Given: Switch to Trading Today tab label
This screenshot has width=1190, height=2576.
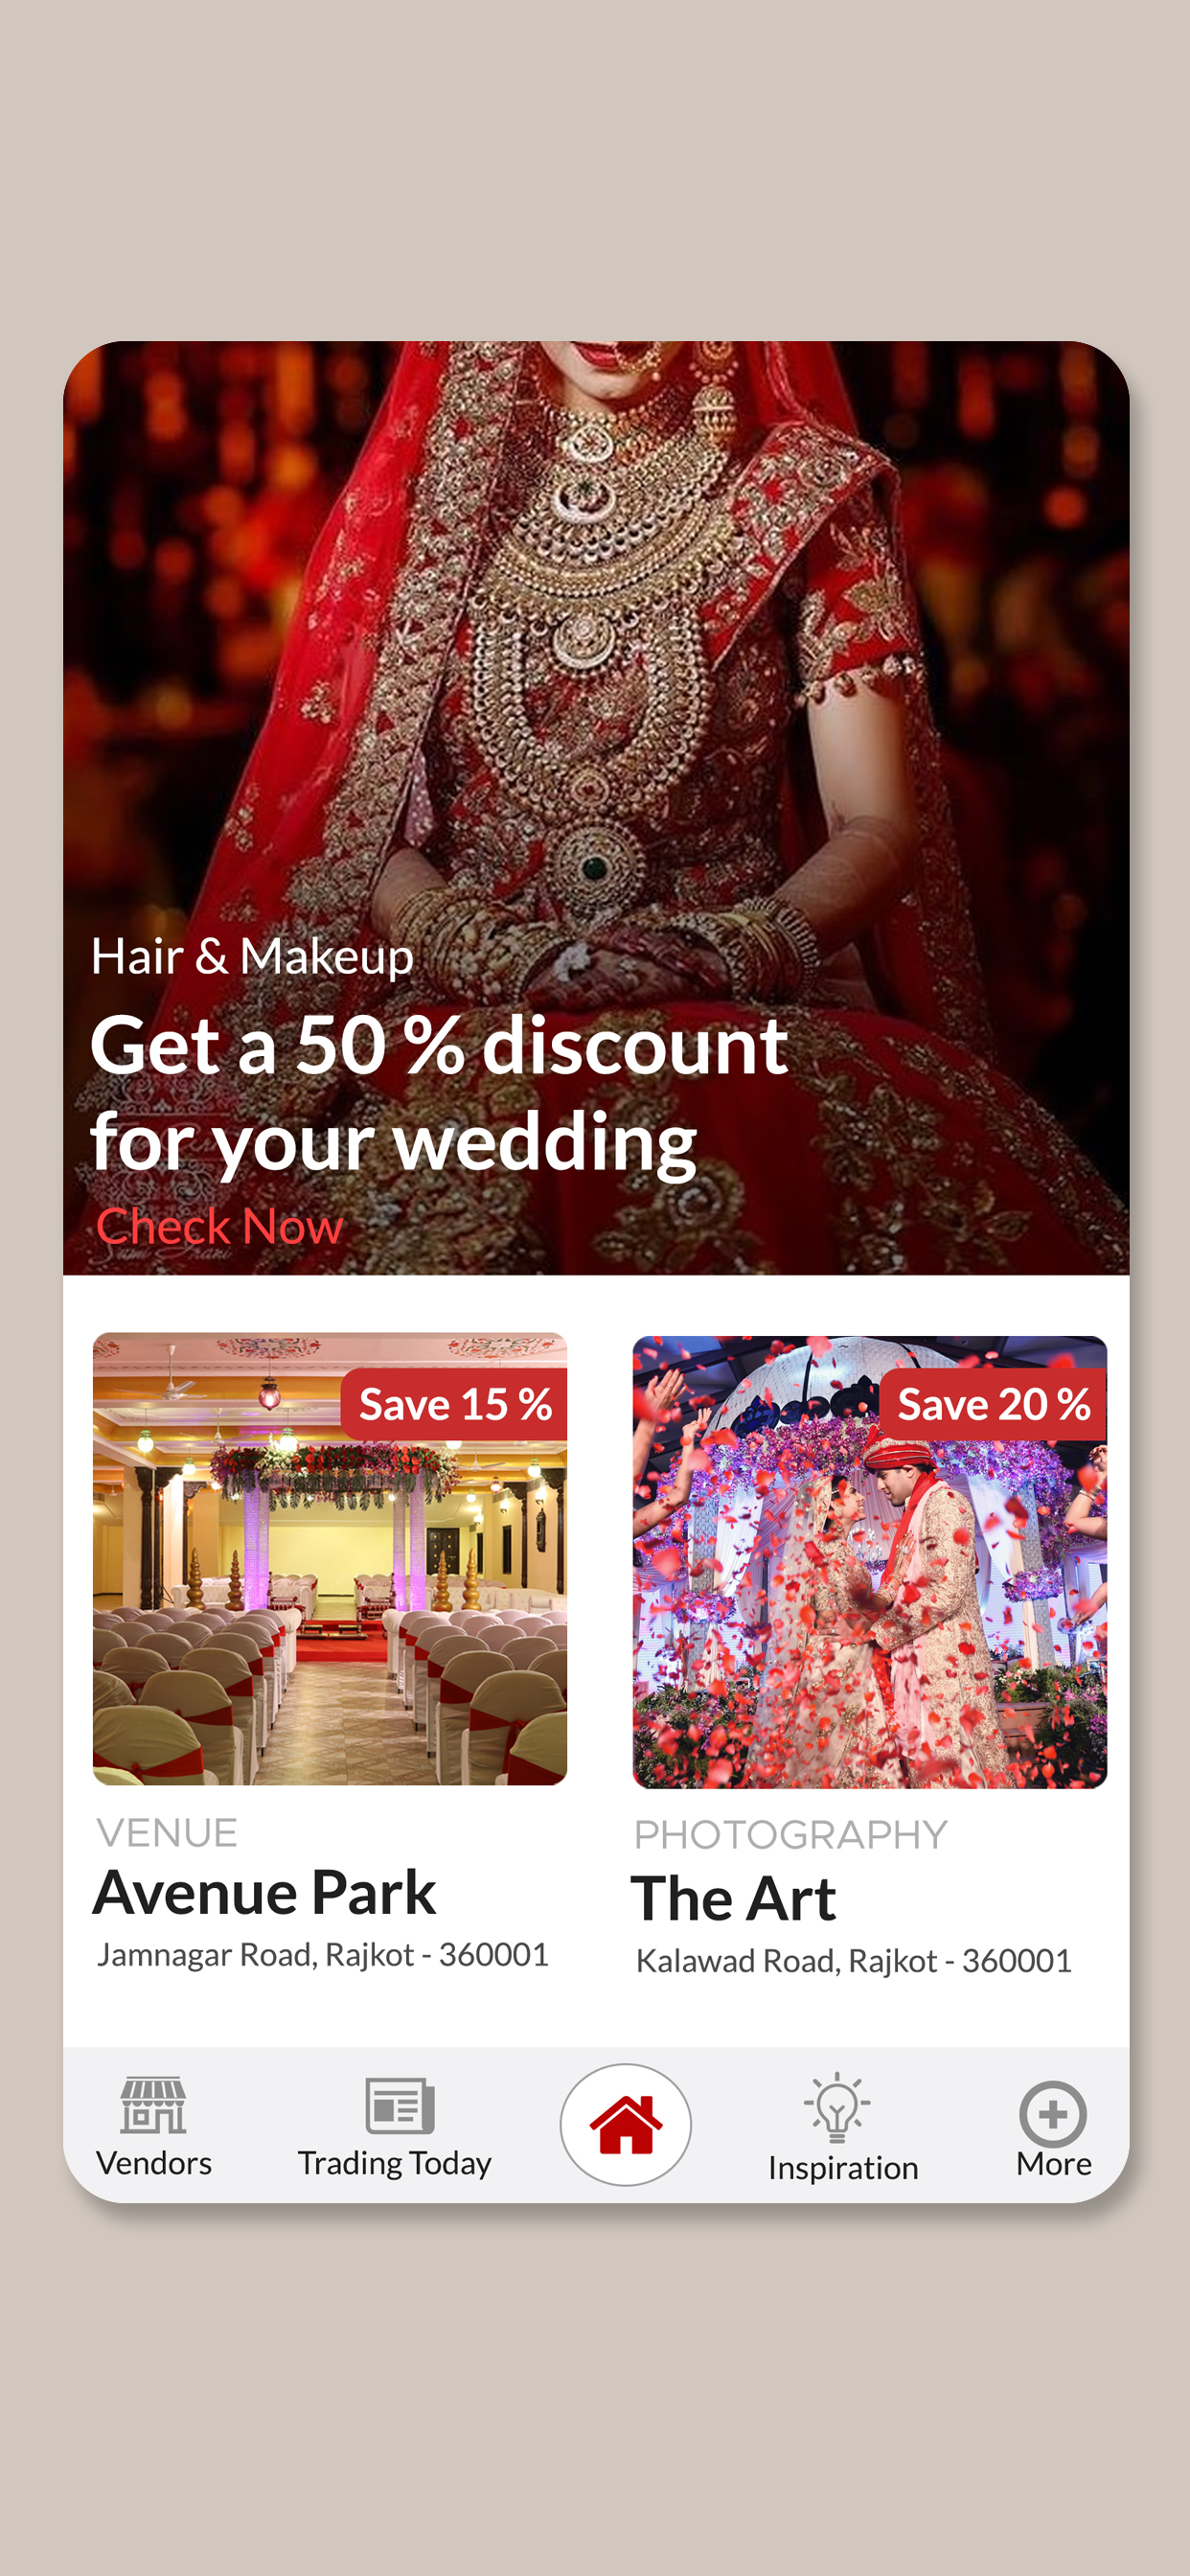Looking at the screenshot, I should click(395, 2163).
